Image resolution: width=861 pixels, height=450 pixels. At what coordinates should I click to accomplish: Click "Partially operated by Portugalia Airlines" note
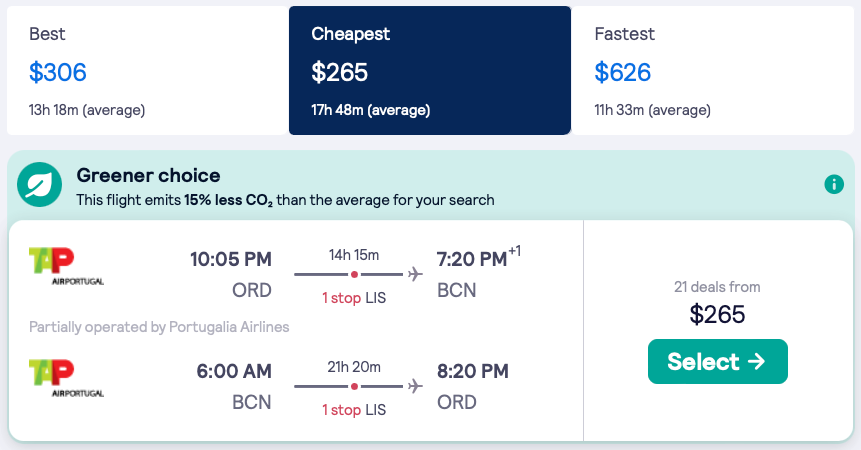(x=159, y=327)
